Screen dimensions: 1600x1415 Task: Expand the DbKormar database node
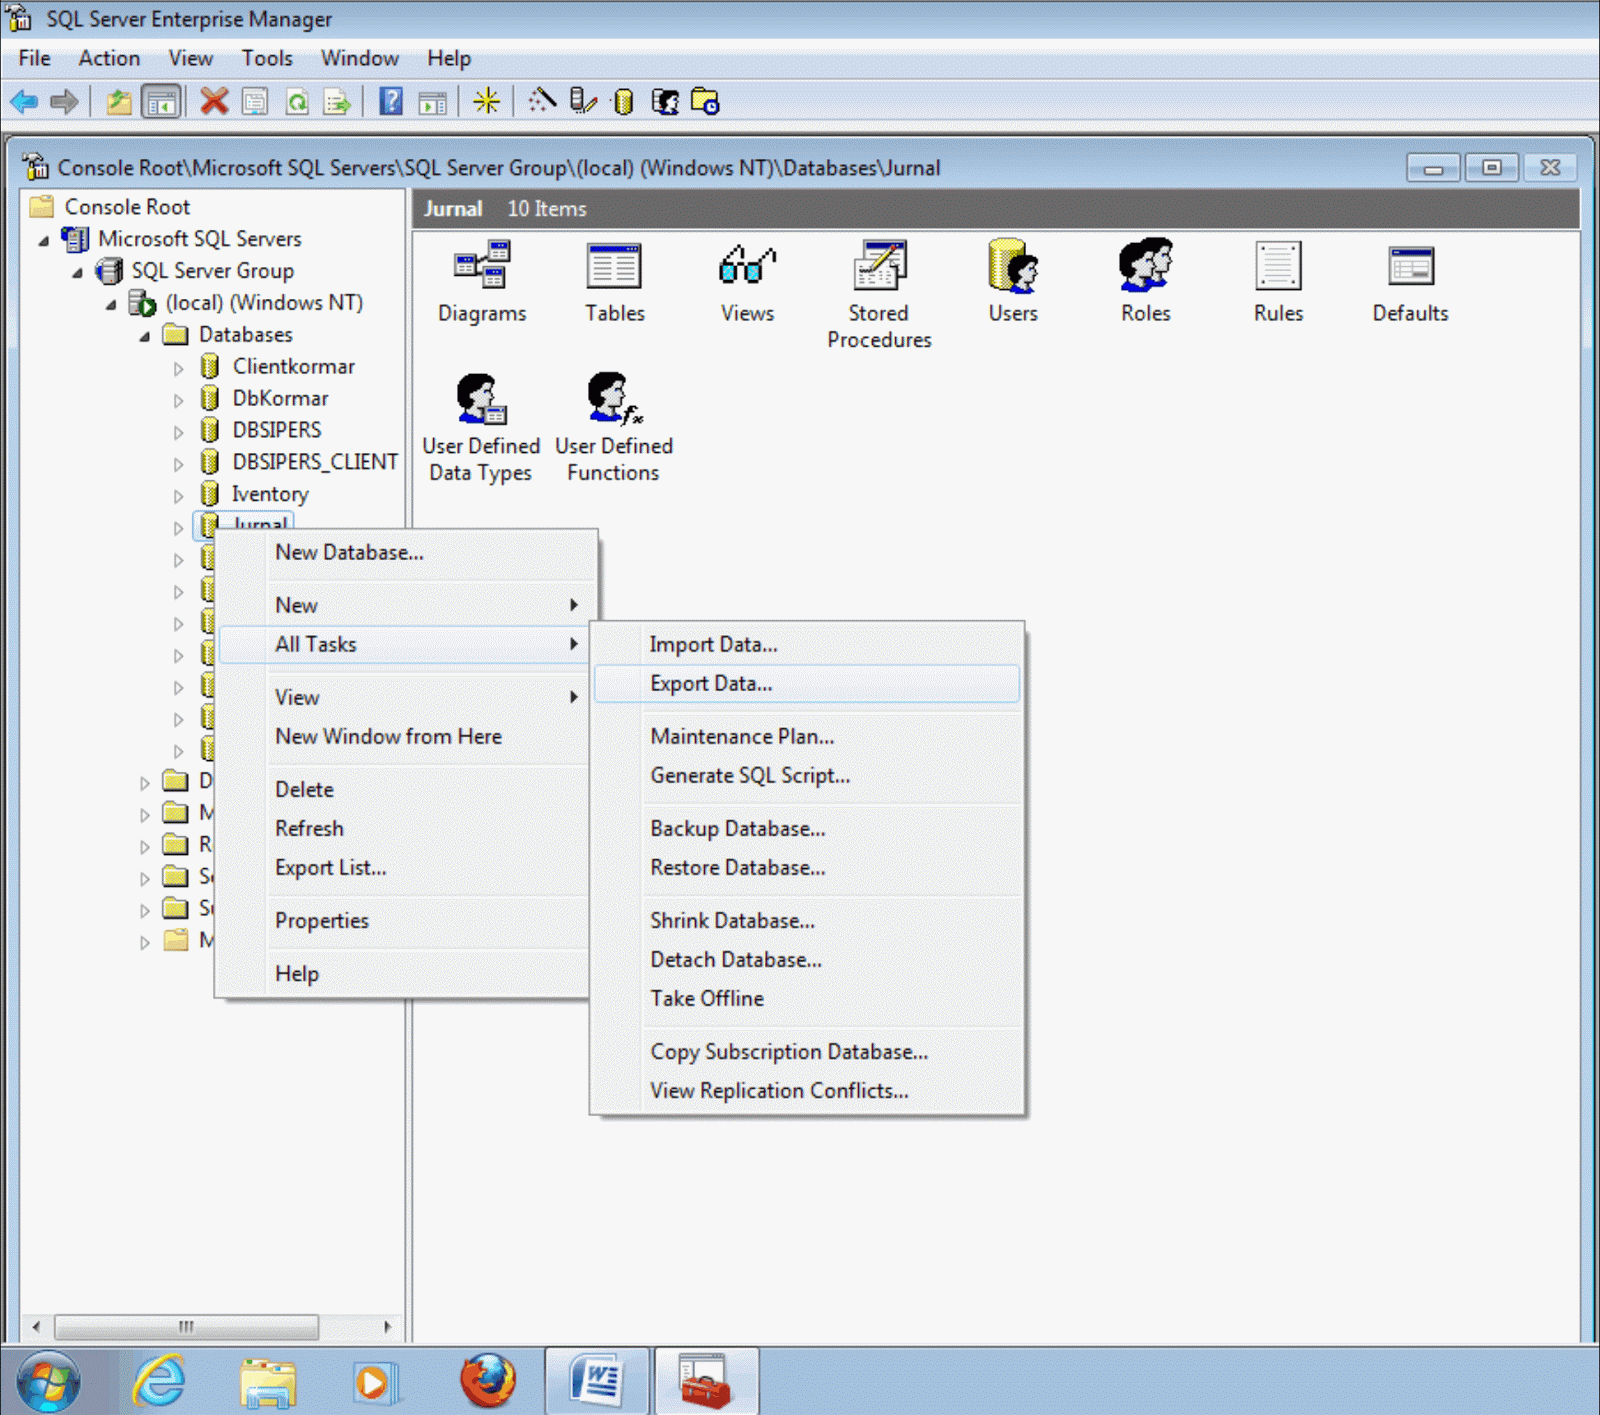click(x=178, y=400)
